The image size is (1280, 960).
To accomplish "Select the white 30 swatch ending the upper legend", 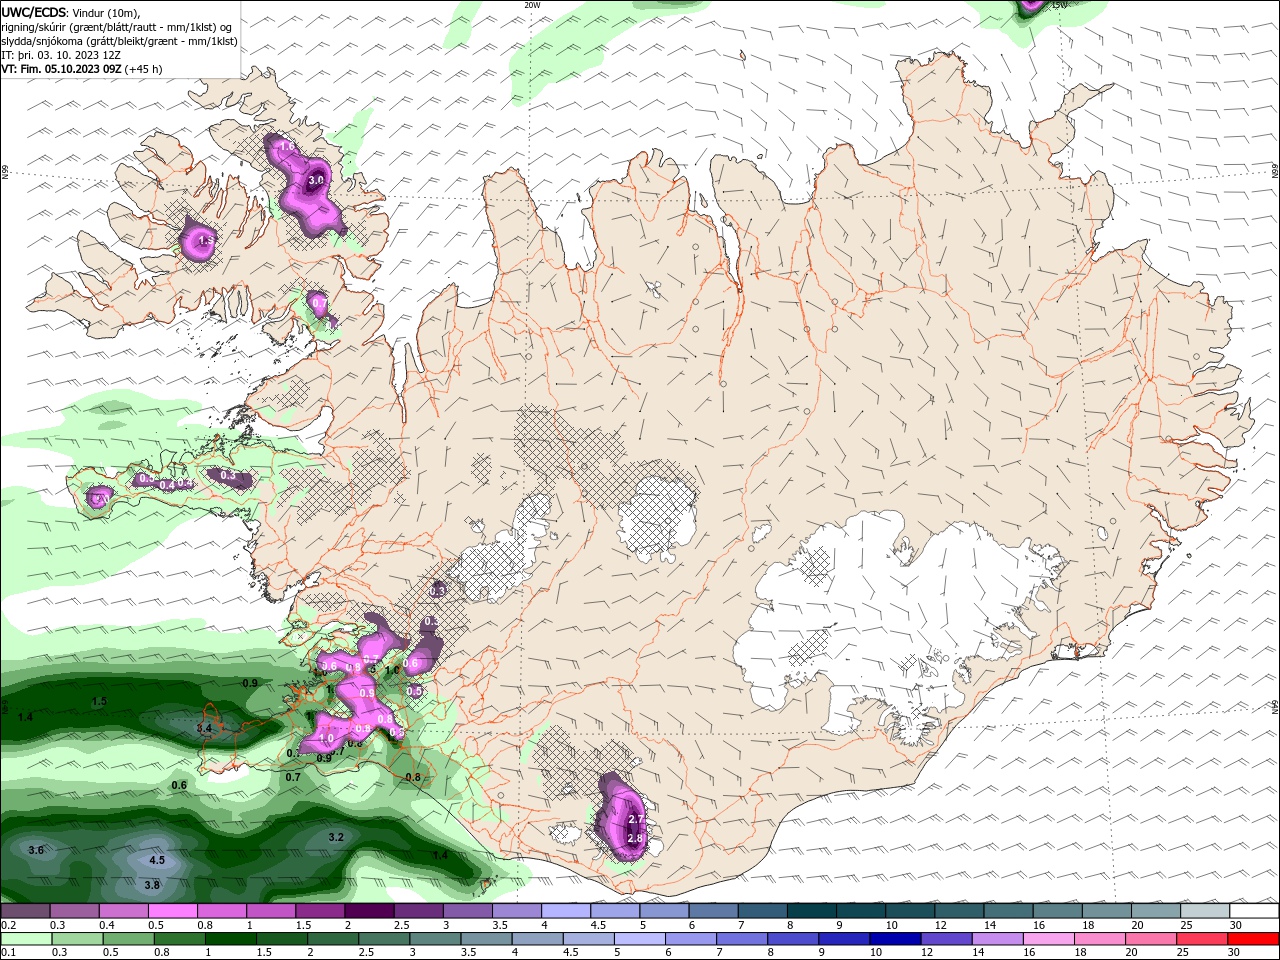I will (1254, 911).
